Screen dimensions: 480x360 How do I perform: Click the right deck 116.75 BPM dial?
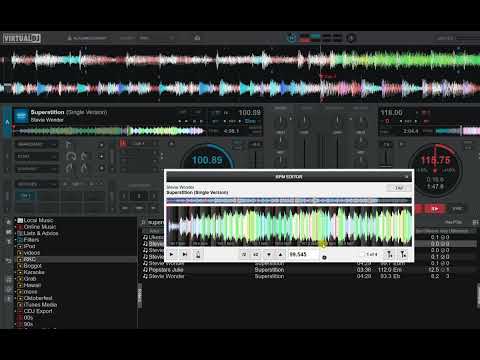pos(435,171)
